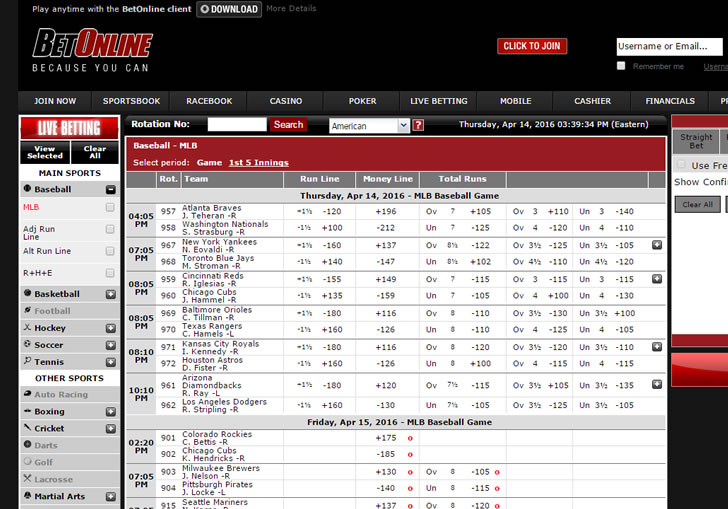Click the CLICK TO JOIN button
Viewport: 728px width, 509px height.
tap(532, 46)
